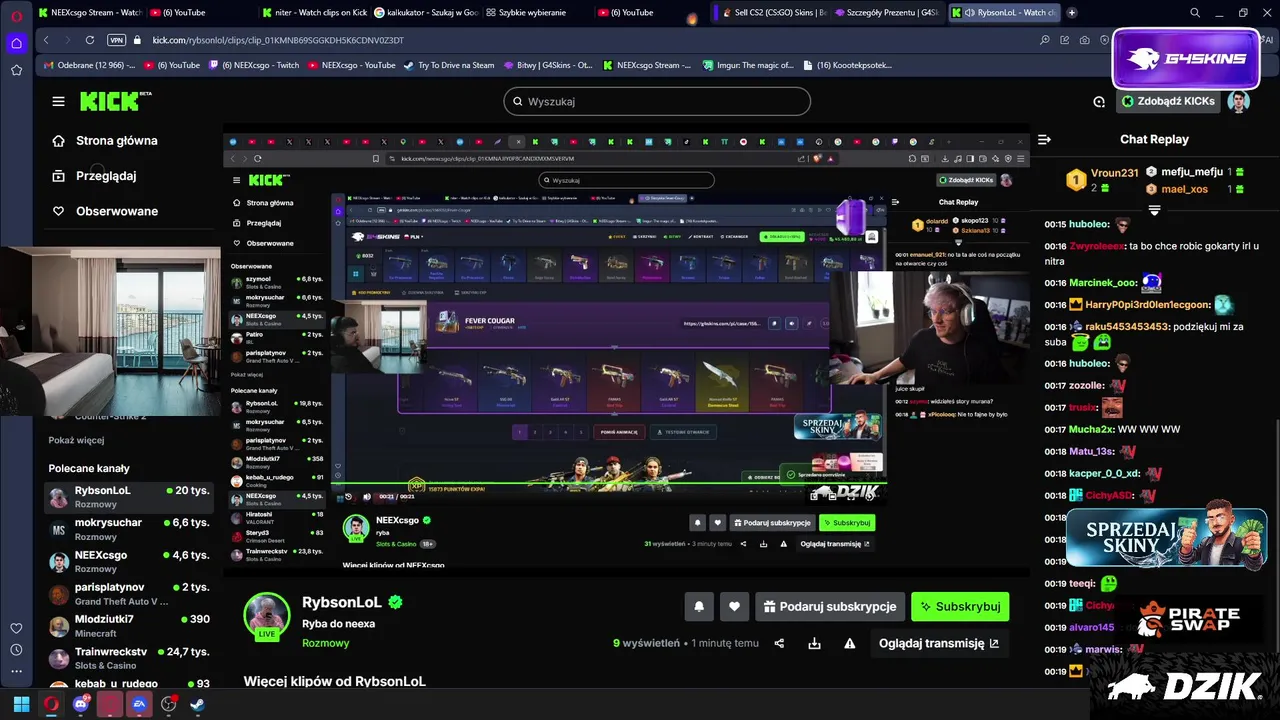Open recommended channel parisplatynov
Image resolution: width=1280 pixels, height=720 pixels.
[x=129, y=593]
